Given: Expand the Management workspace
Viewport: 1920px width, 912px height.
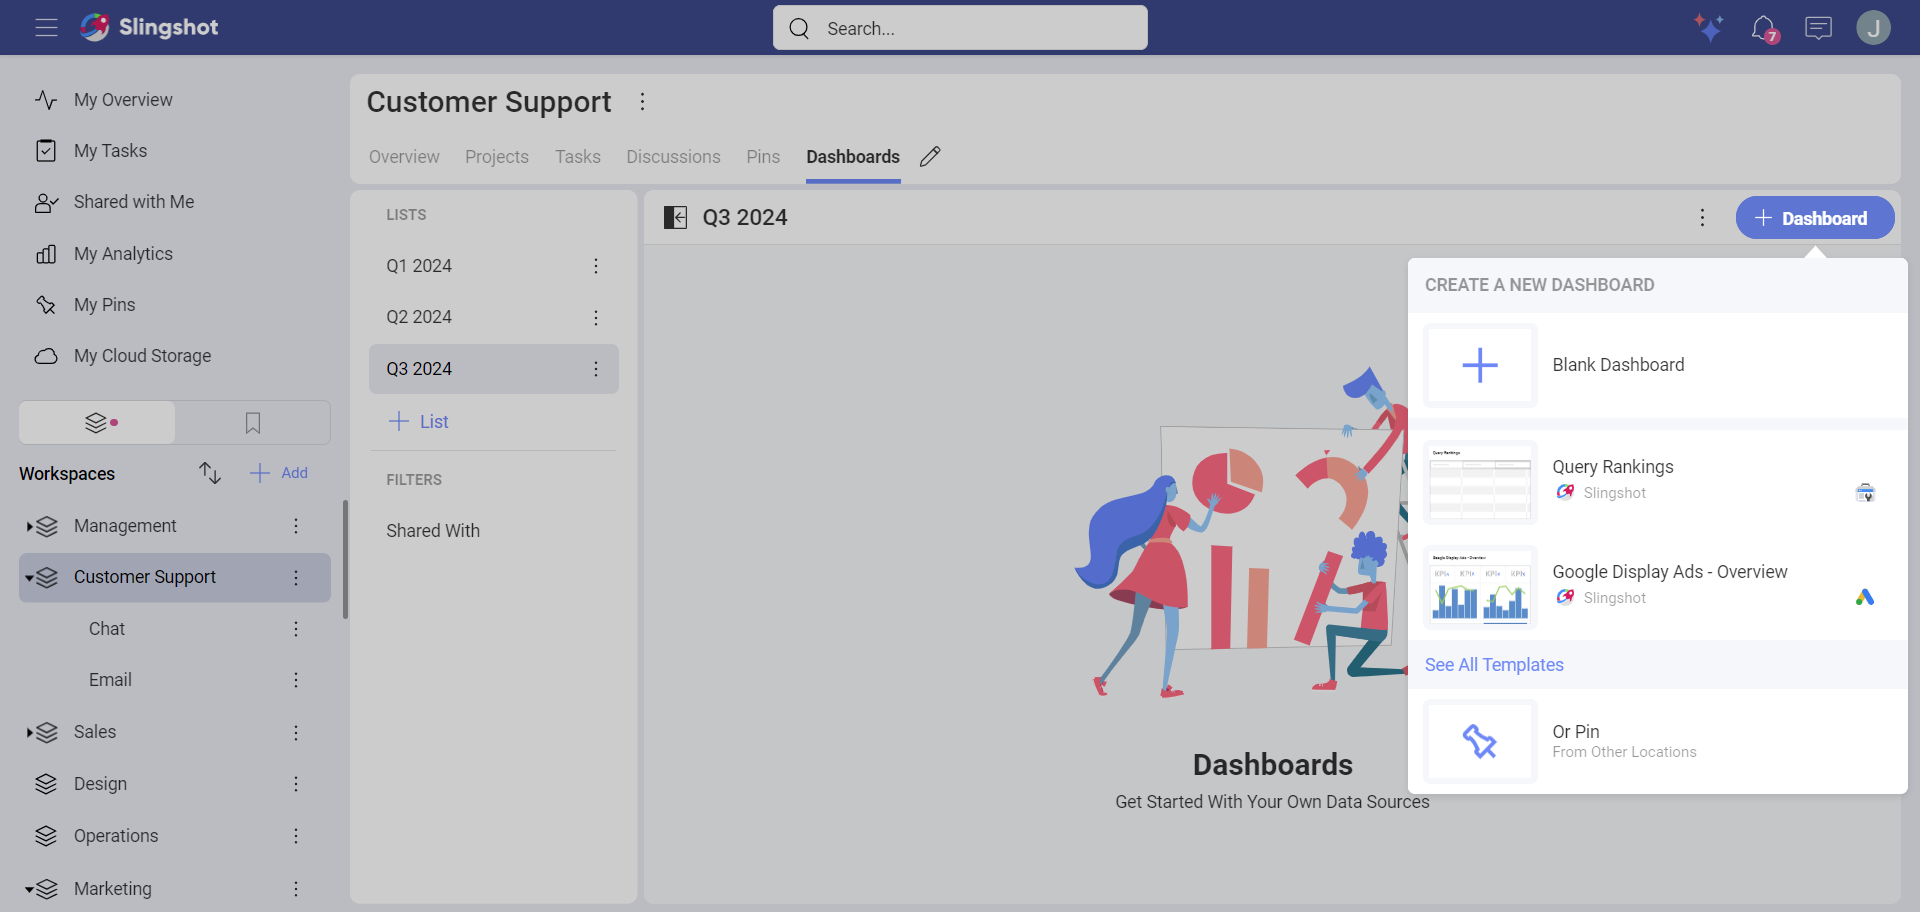Looking at the screenshot, I should point(29,526).
